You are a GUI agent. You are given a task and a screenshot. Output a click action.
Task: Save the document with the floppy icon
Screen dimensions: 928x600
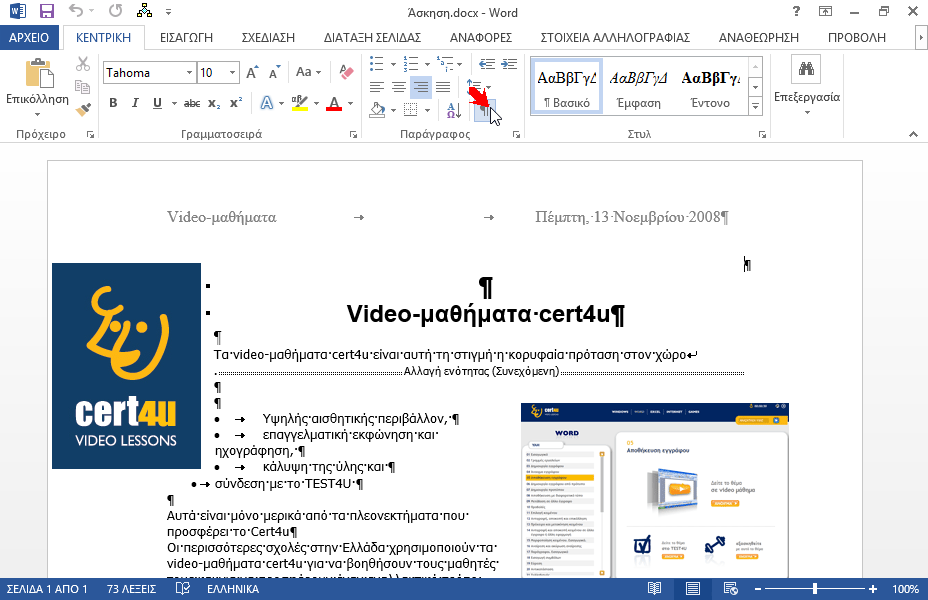46,11
